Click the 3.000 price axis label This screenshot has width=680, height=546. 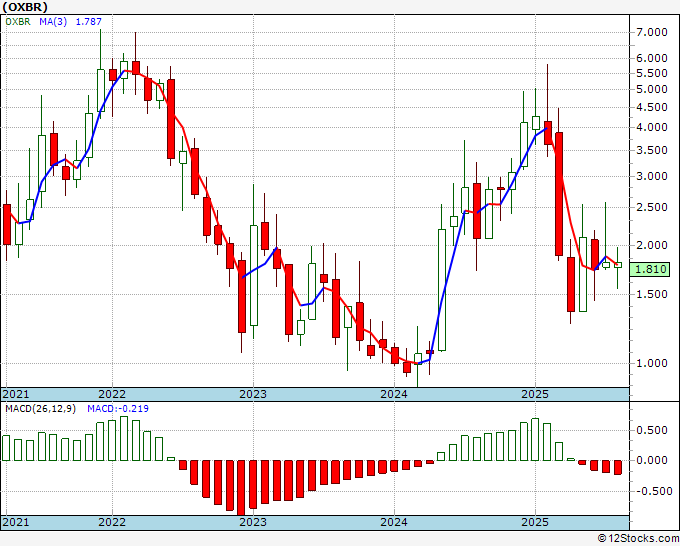(x=651, y=176)
